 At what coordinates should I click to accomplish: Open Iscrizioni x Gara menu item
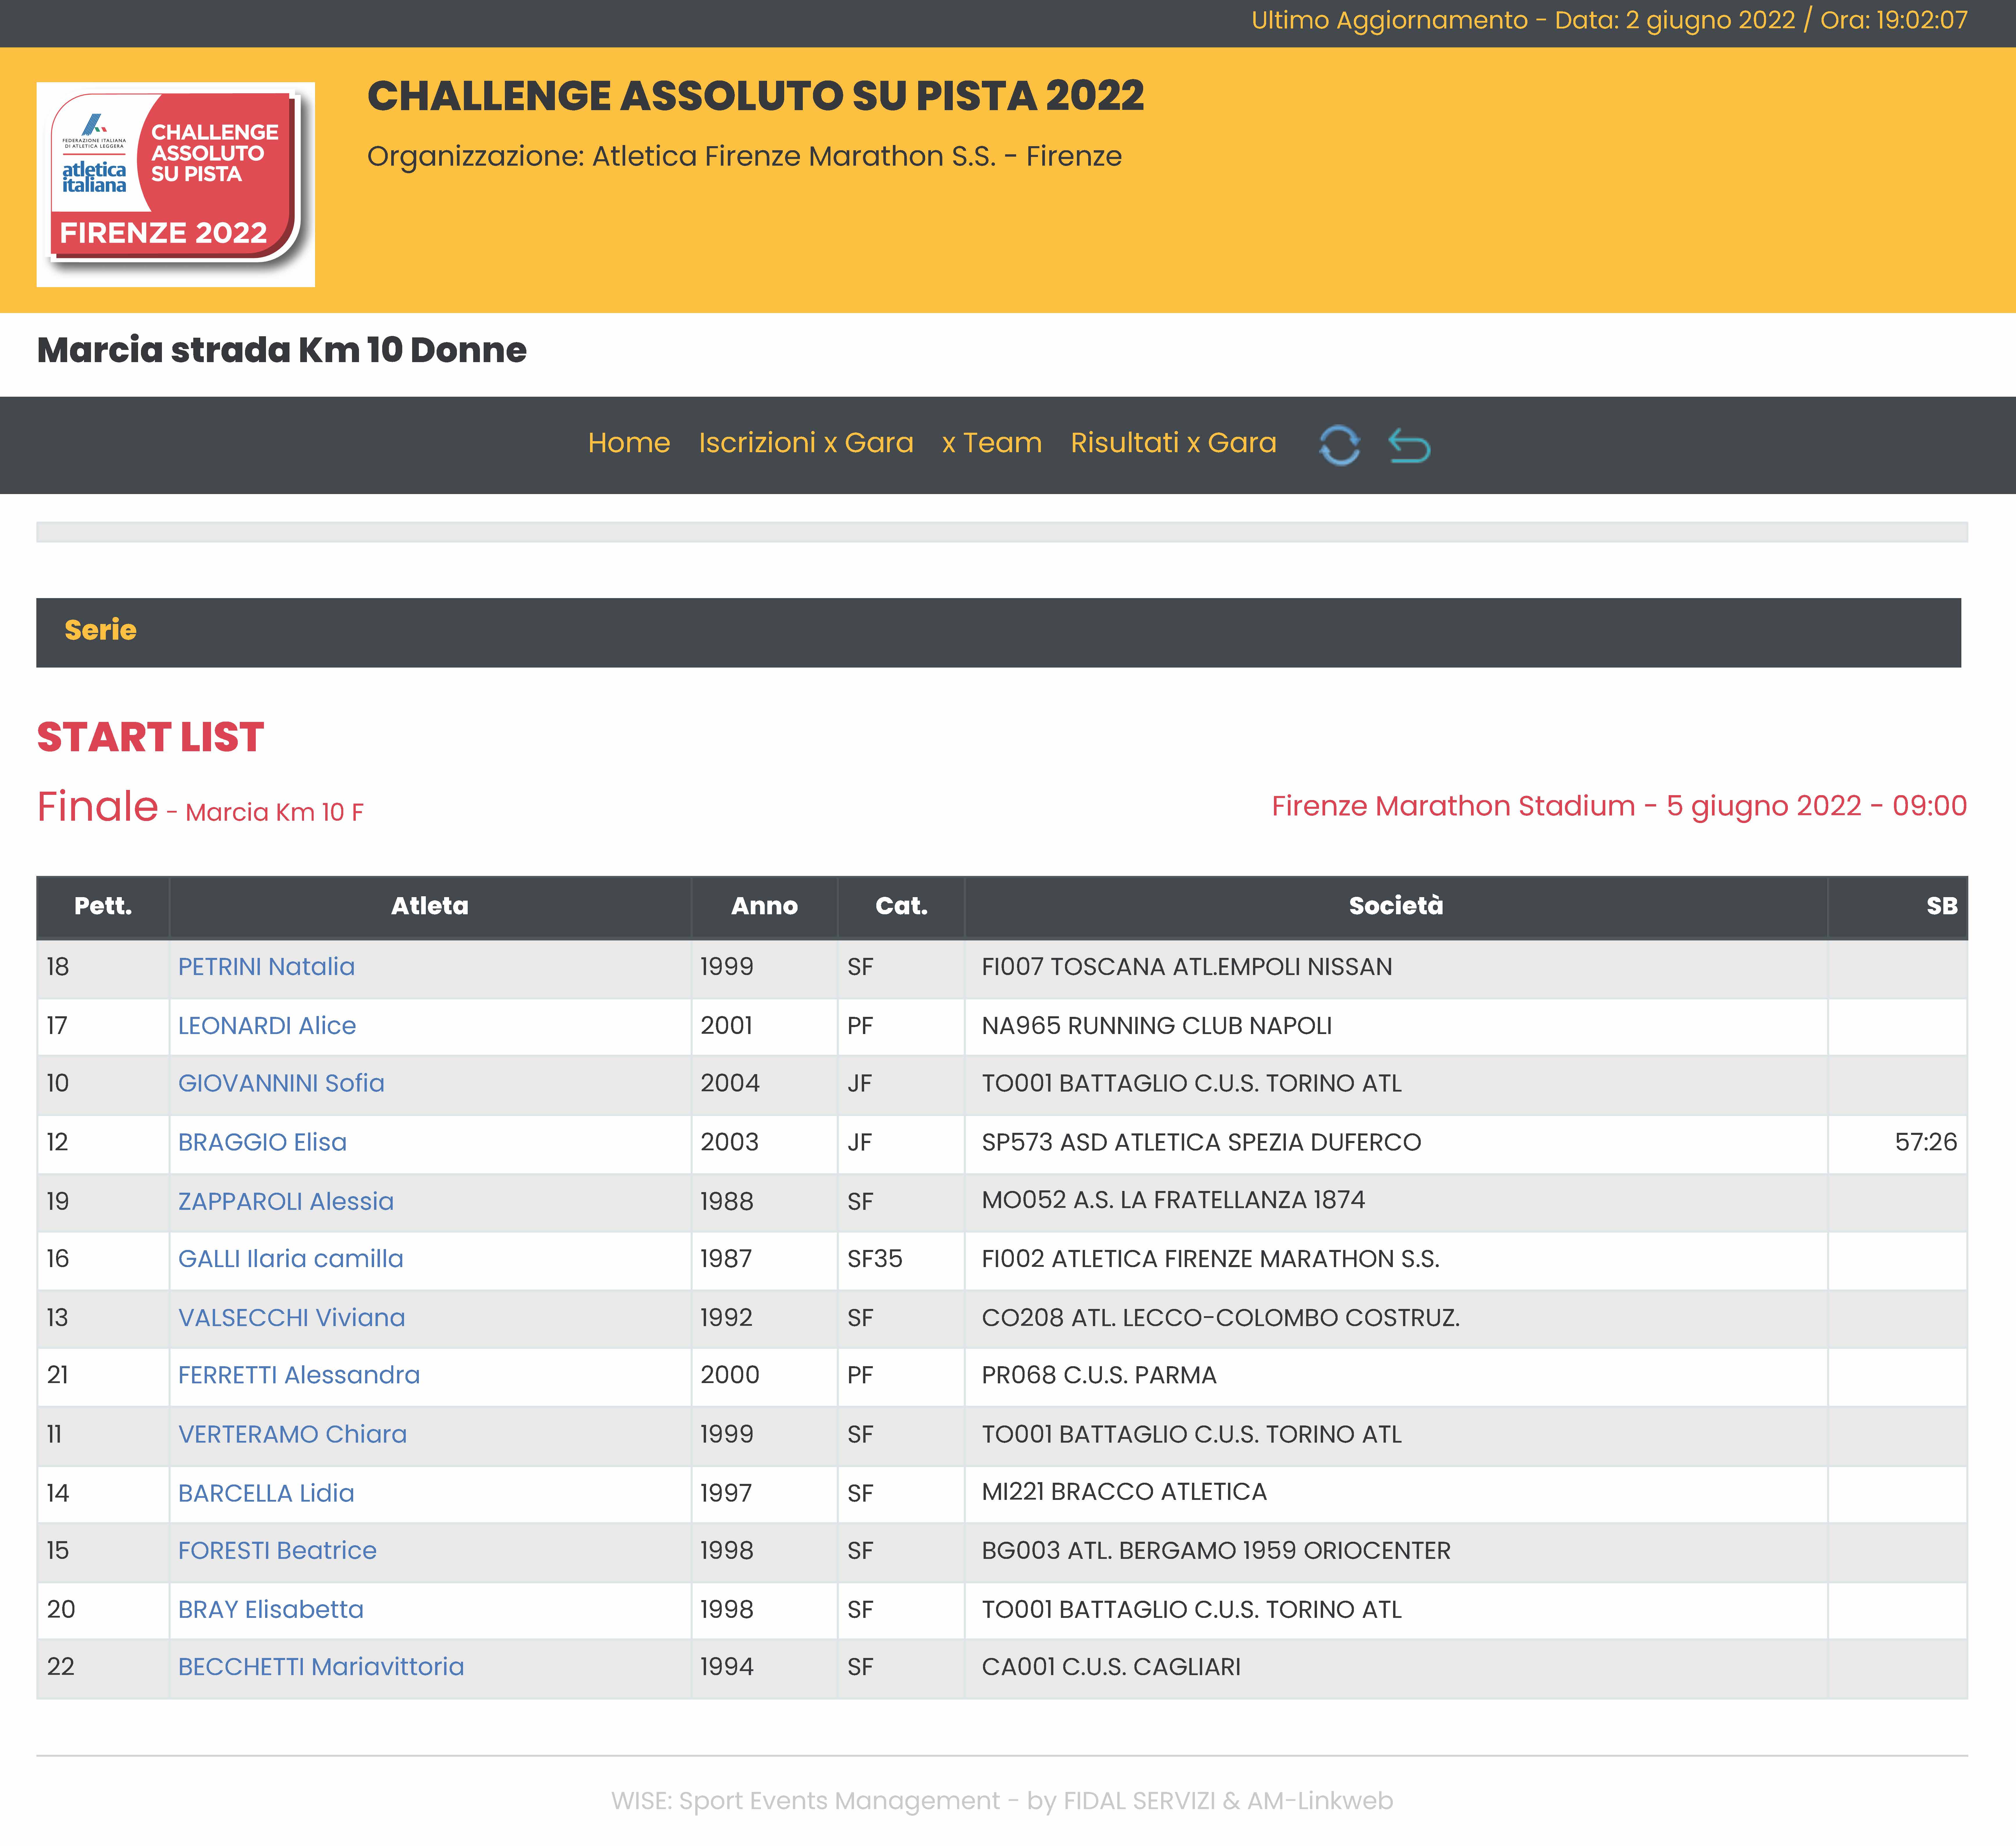[806, 443]
